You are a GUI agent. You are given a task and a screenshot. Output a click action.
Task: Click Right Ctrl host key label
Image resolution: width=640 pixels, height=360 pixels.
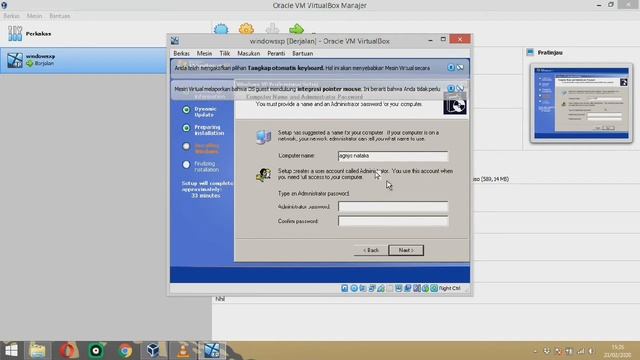450,288
